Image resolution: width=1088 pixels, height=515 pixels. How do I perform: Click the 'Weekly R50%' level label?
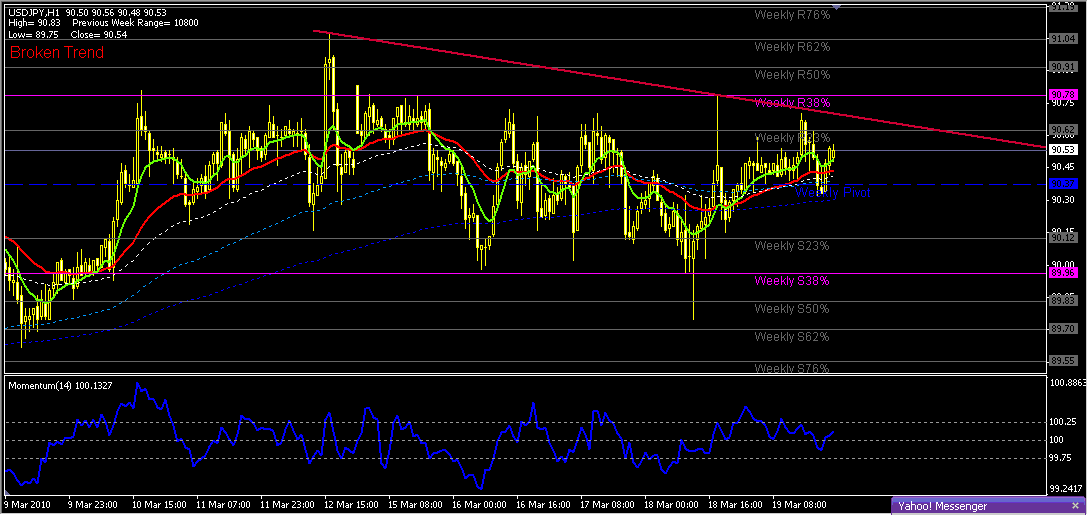792,75
